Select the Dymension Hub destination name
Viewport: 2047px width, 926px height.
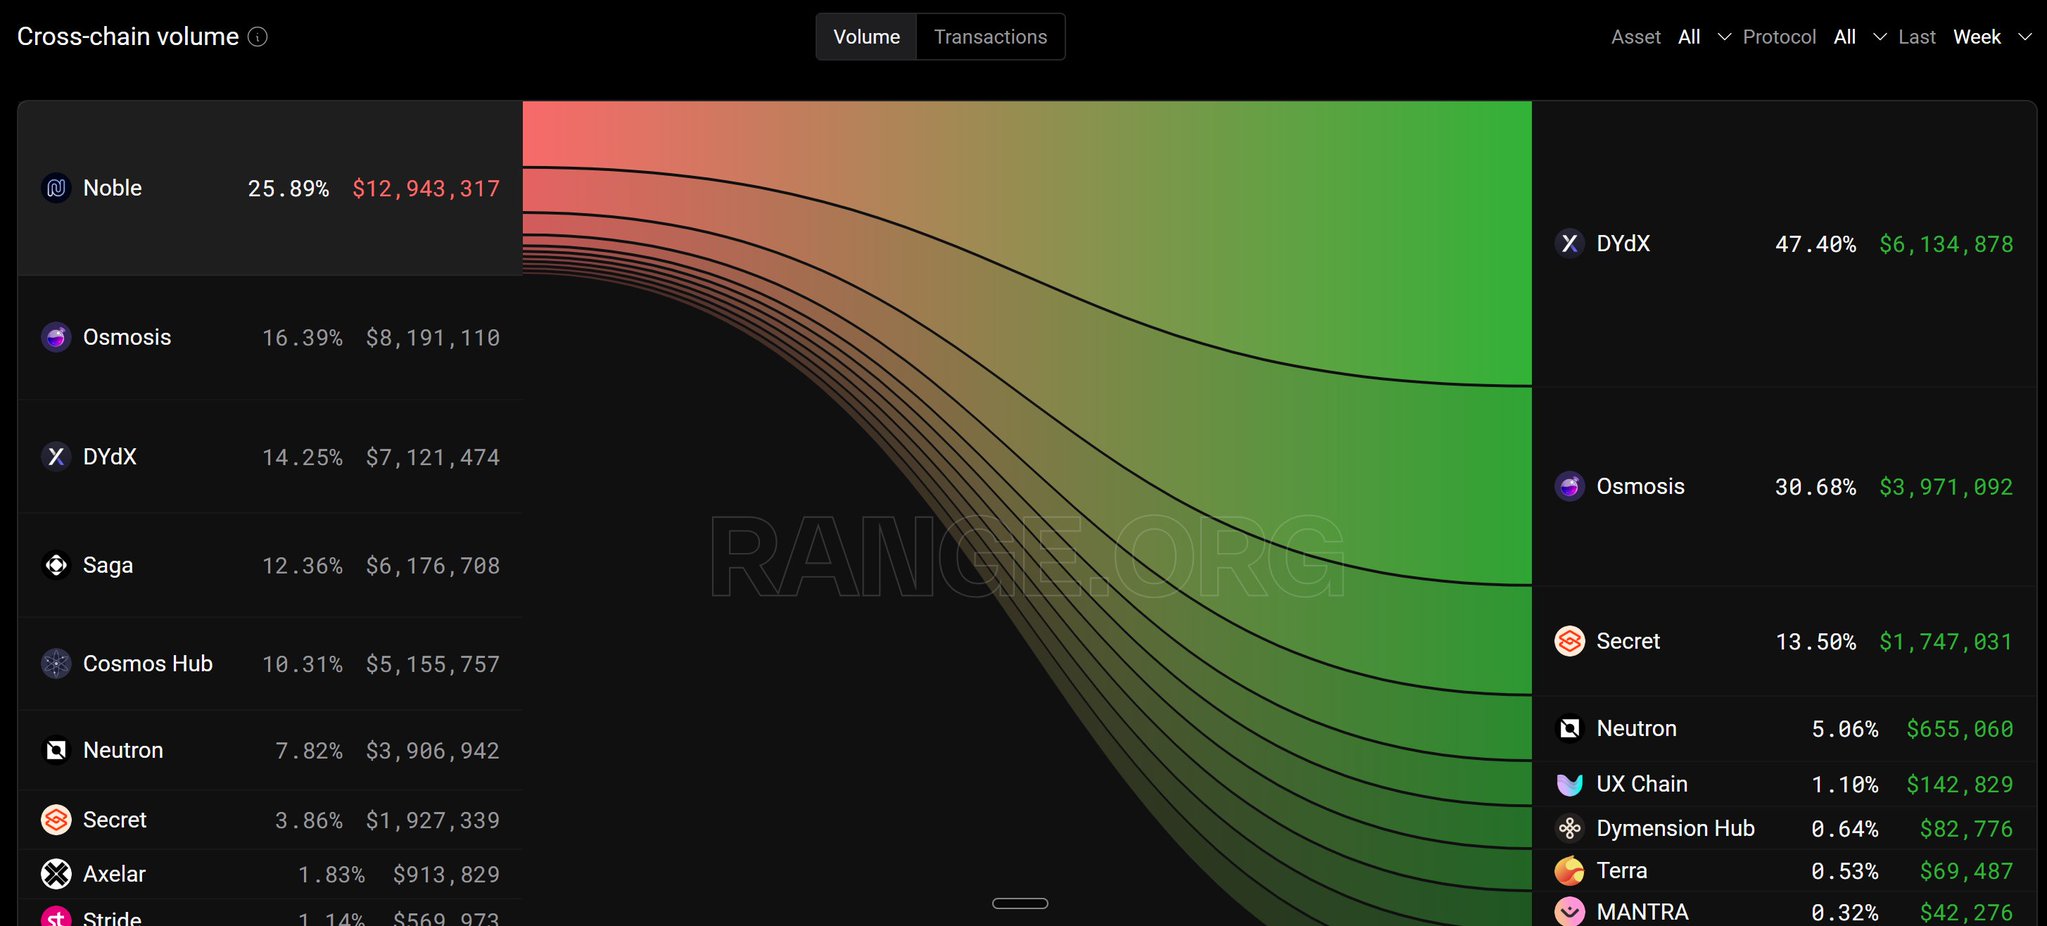(x=1675, y=828)
